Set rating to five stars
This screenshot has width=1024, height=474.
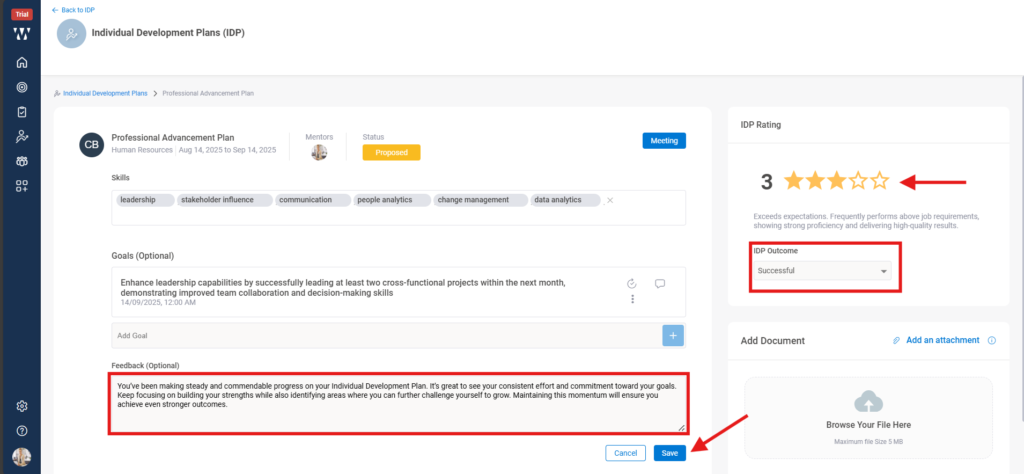(880, 181)
